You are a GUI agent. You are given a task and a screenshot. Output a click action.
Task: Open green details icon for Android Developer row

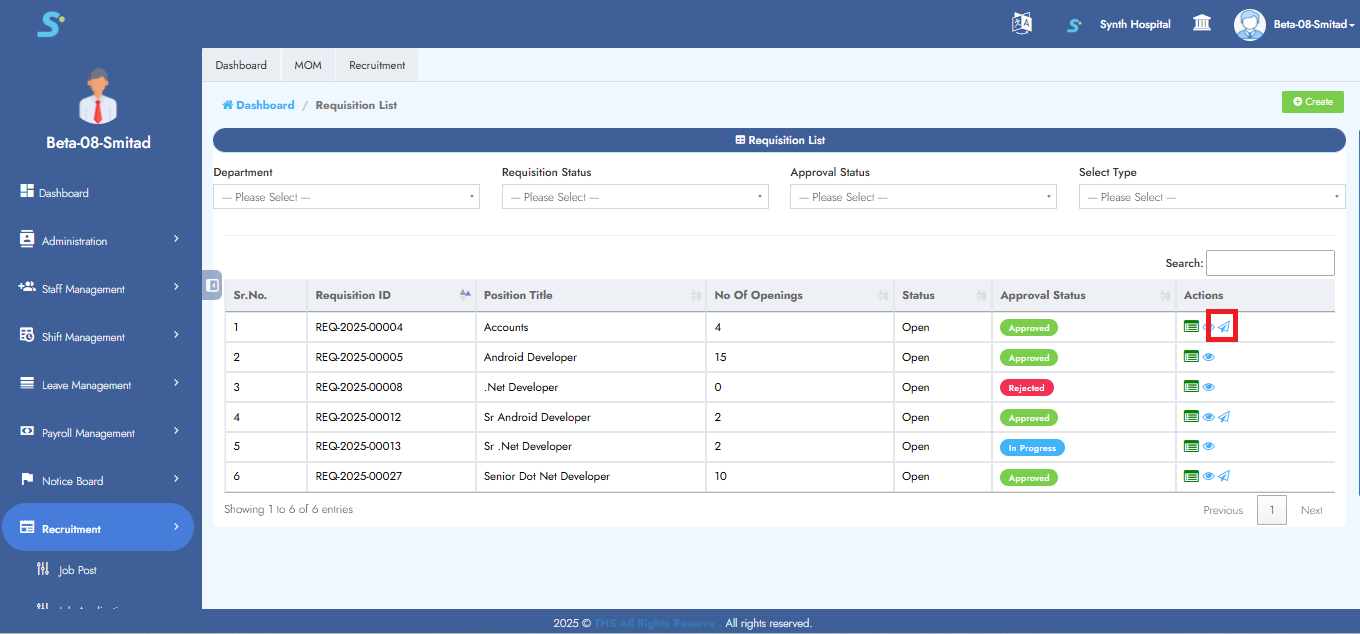(x=1191, y=357)
